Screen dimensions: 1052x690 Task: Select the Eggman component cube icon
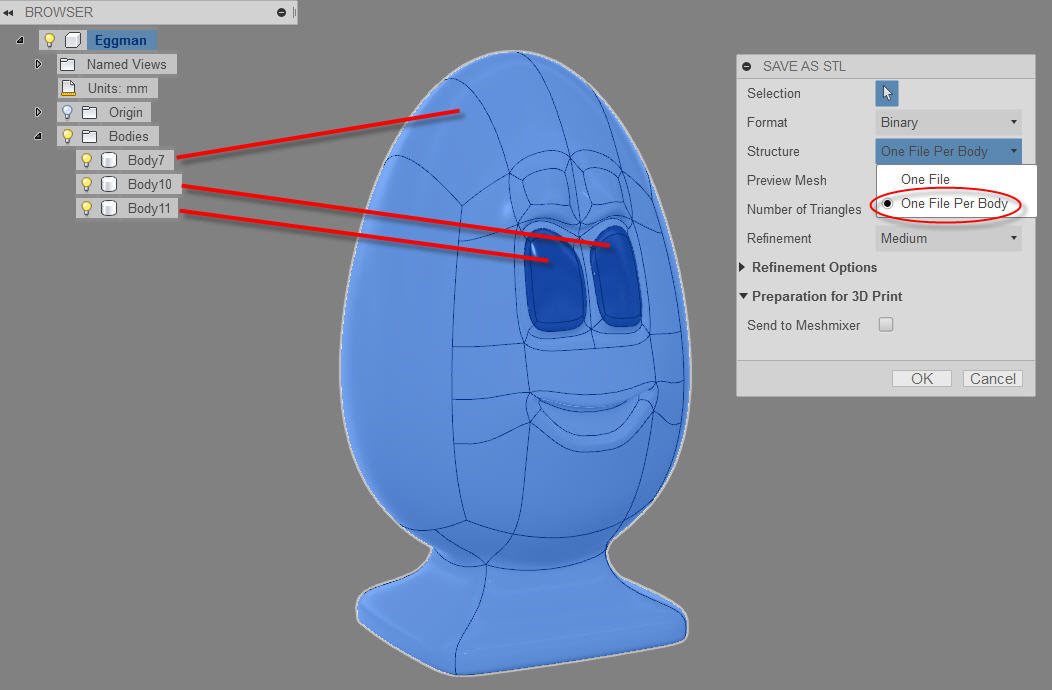(x=70, y=40)
